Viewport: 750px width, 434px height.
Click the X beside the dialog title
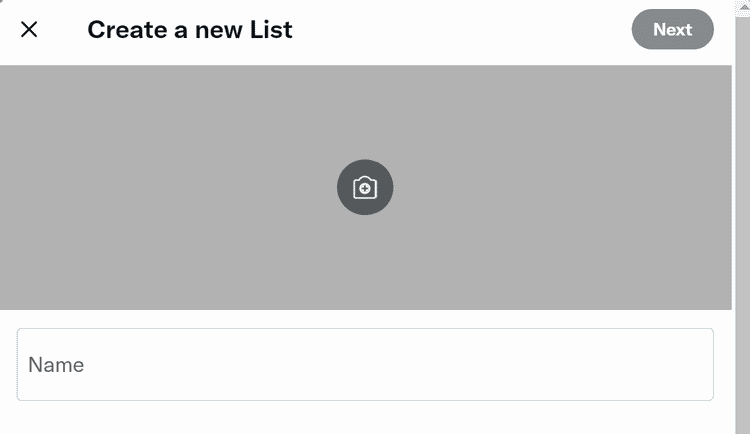29,29
